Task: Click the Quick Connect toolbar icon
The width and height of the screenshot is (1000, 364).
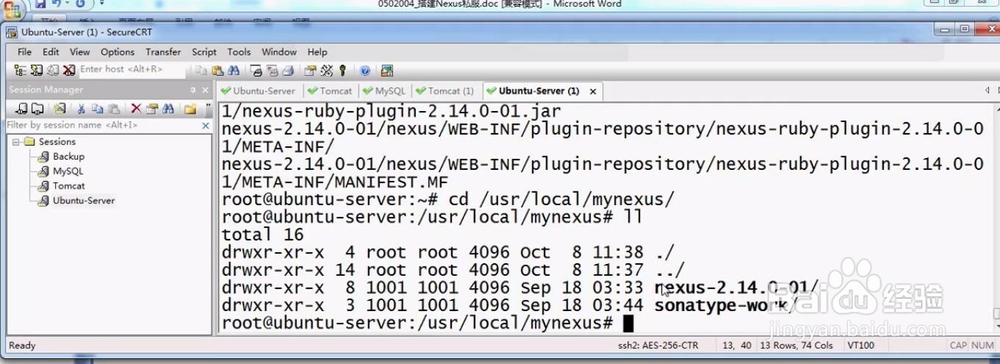Action: click(x=37, y=70)
